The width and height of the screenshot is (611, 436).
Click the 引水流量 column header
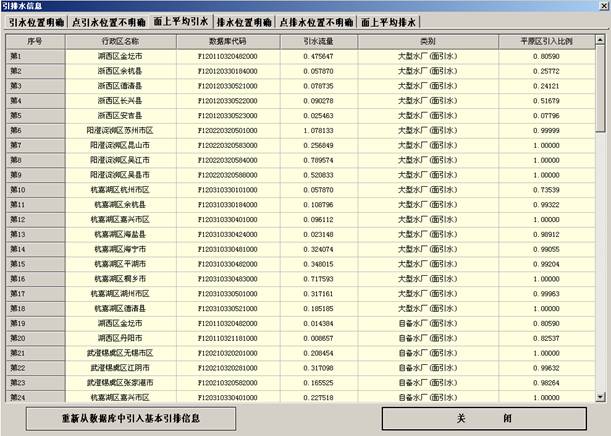click(x=320, y=41)
